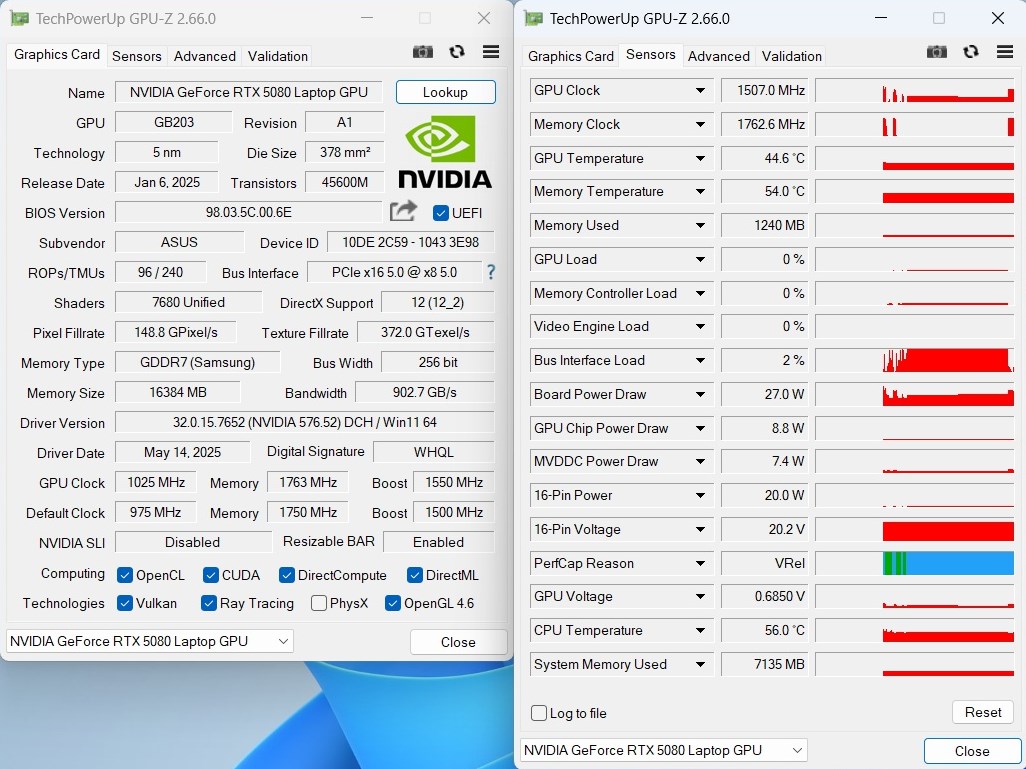Toggle the Vulkan checkbox
Viewport: 1026px width, 769px height.
tap(124, 603)
